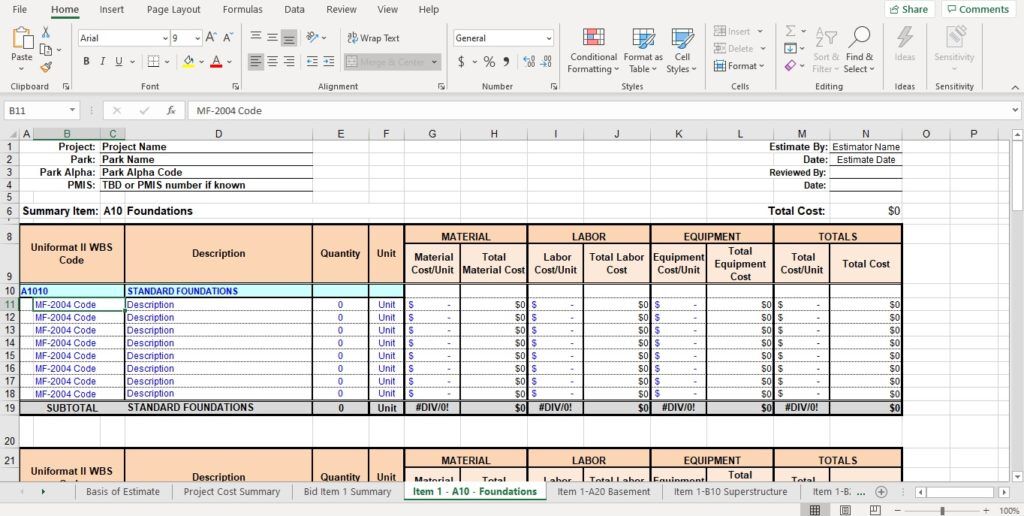Open the Comments button

[x=977, y=9]
